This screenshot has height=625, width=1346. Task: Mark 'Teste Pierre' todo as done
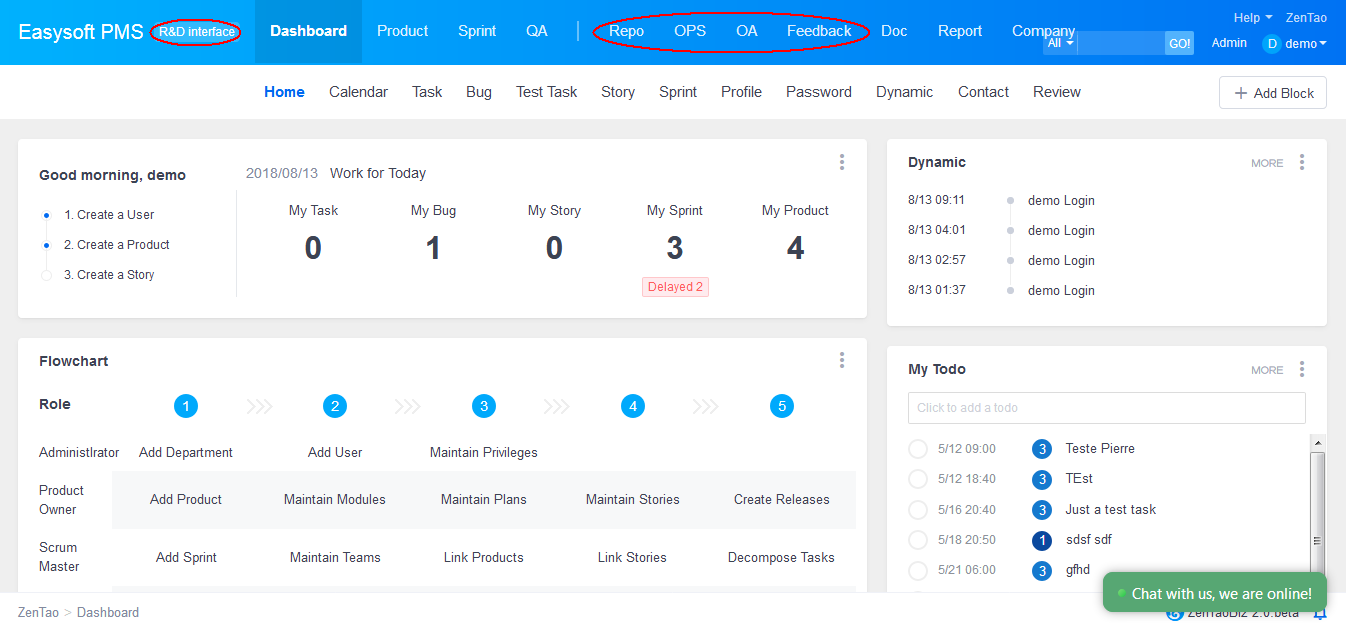pyautogui.click(x=918, y=449)
